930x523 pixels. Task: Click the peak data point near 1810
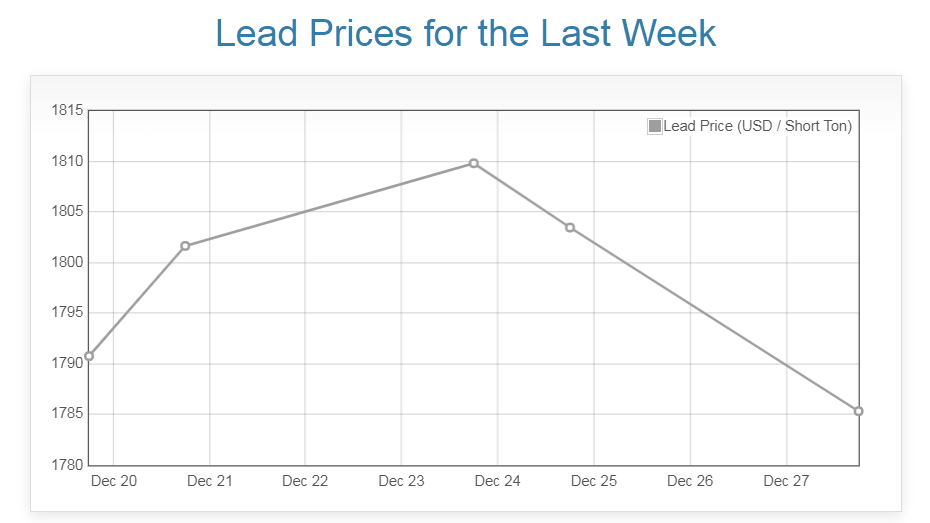[x=474, y=163]
